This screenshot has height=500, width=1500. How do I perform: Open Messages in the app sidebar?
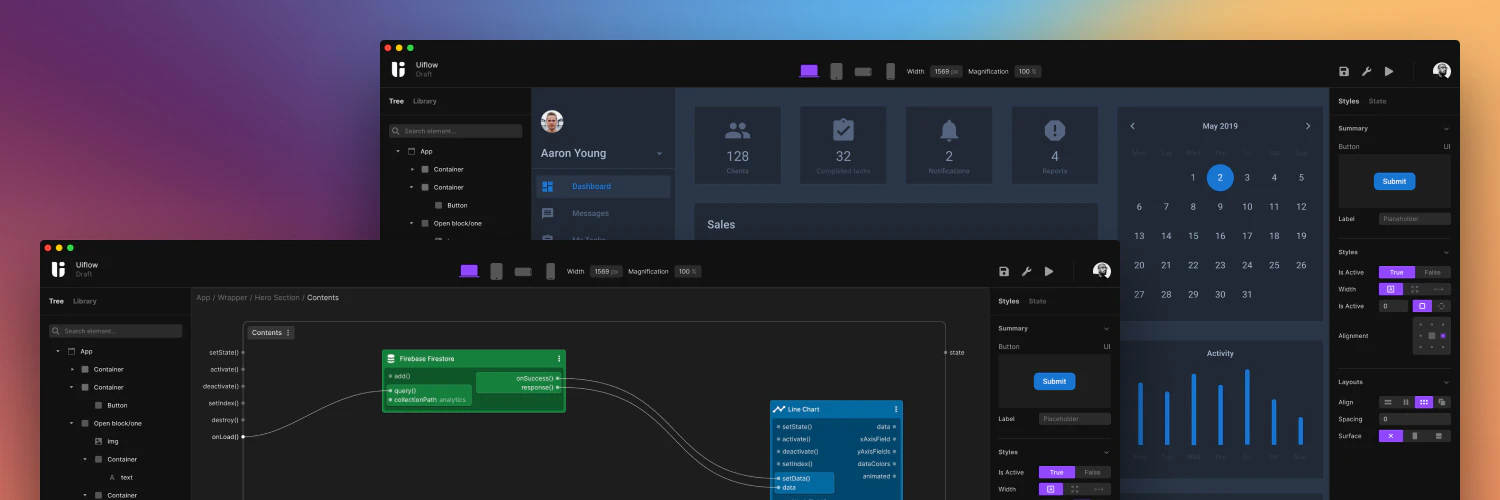click(591, 213)
